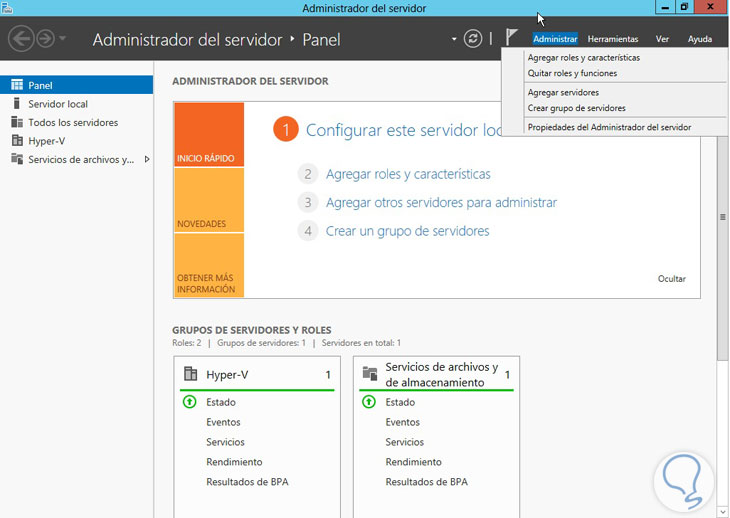The image size is (730, 518).
Task: Expand Servicios de archivos sidebar arrow
Action: coord(147,159)
